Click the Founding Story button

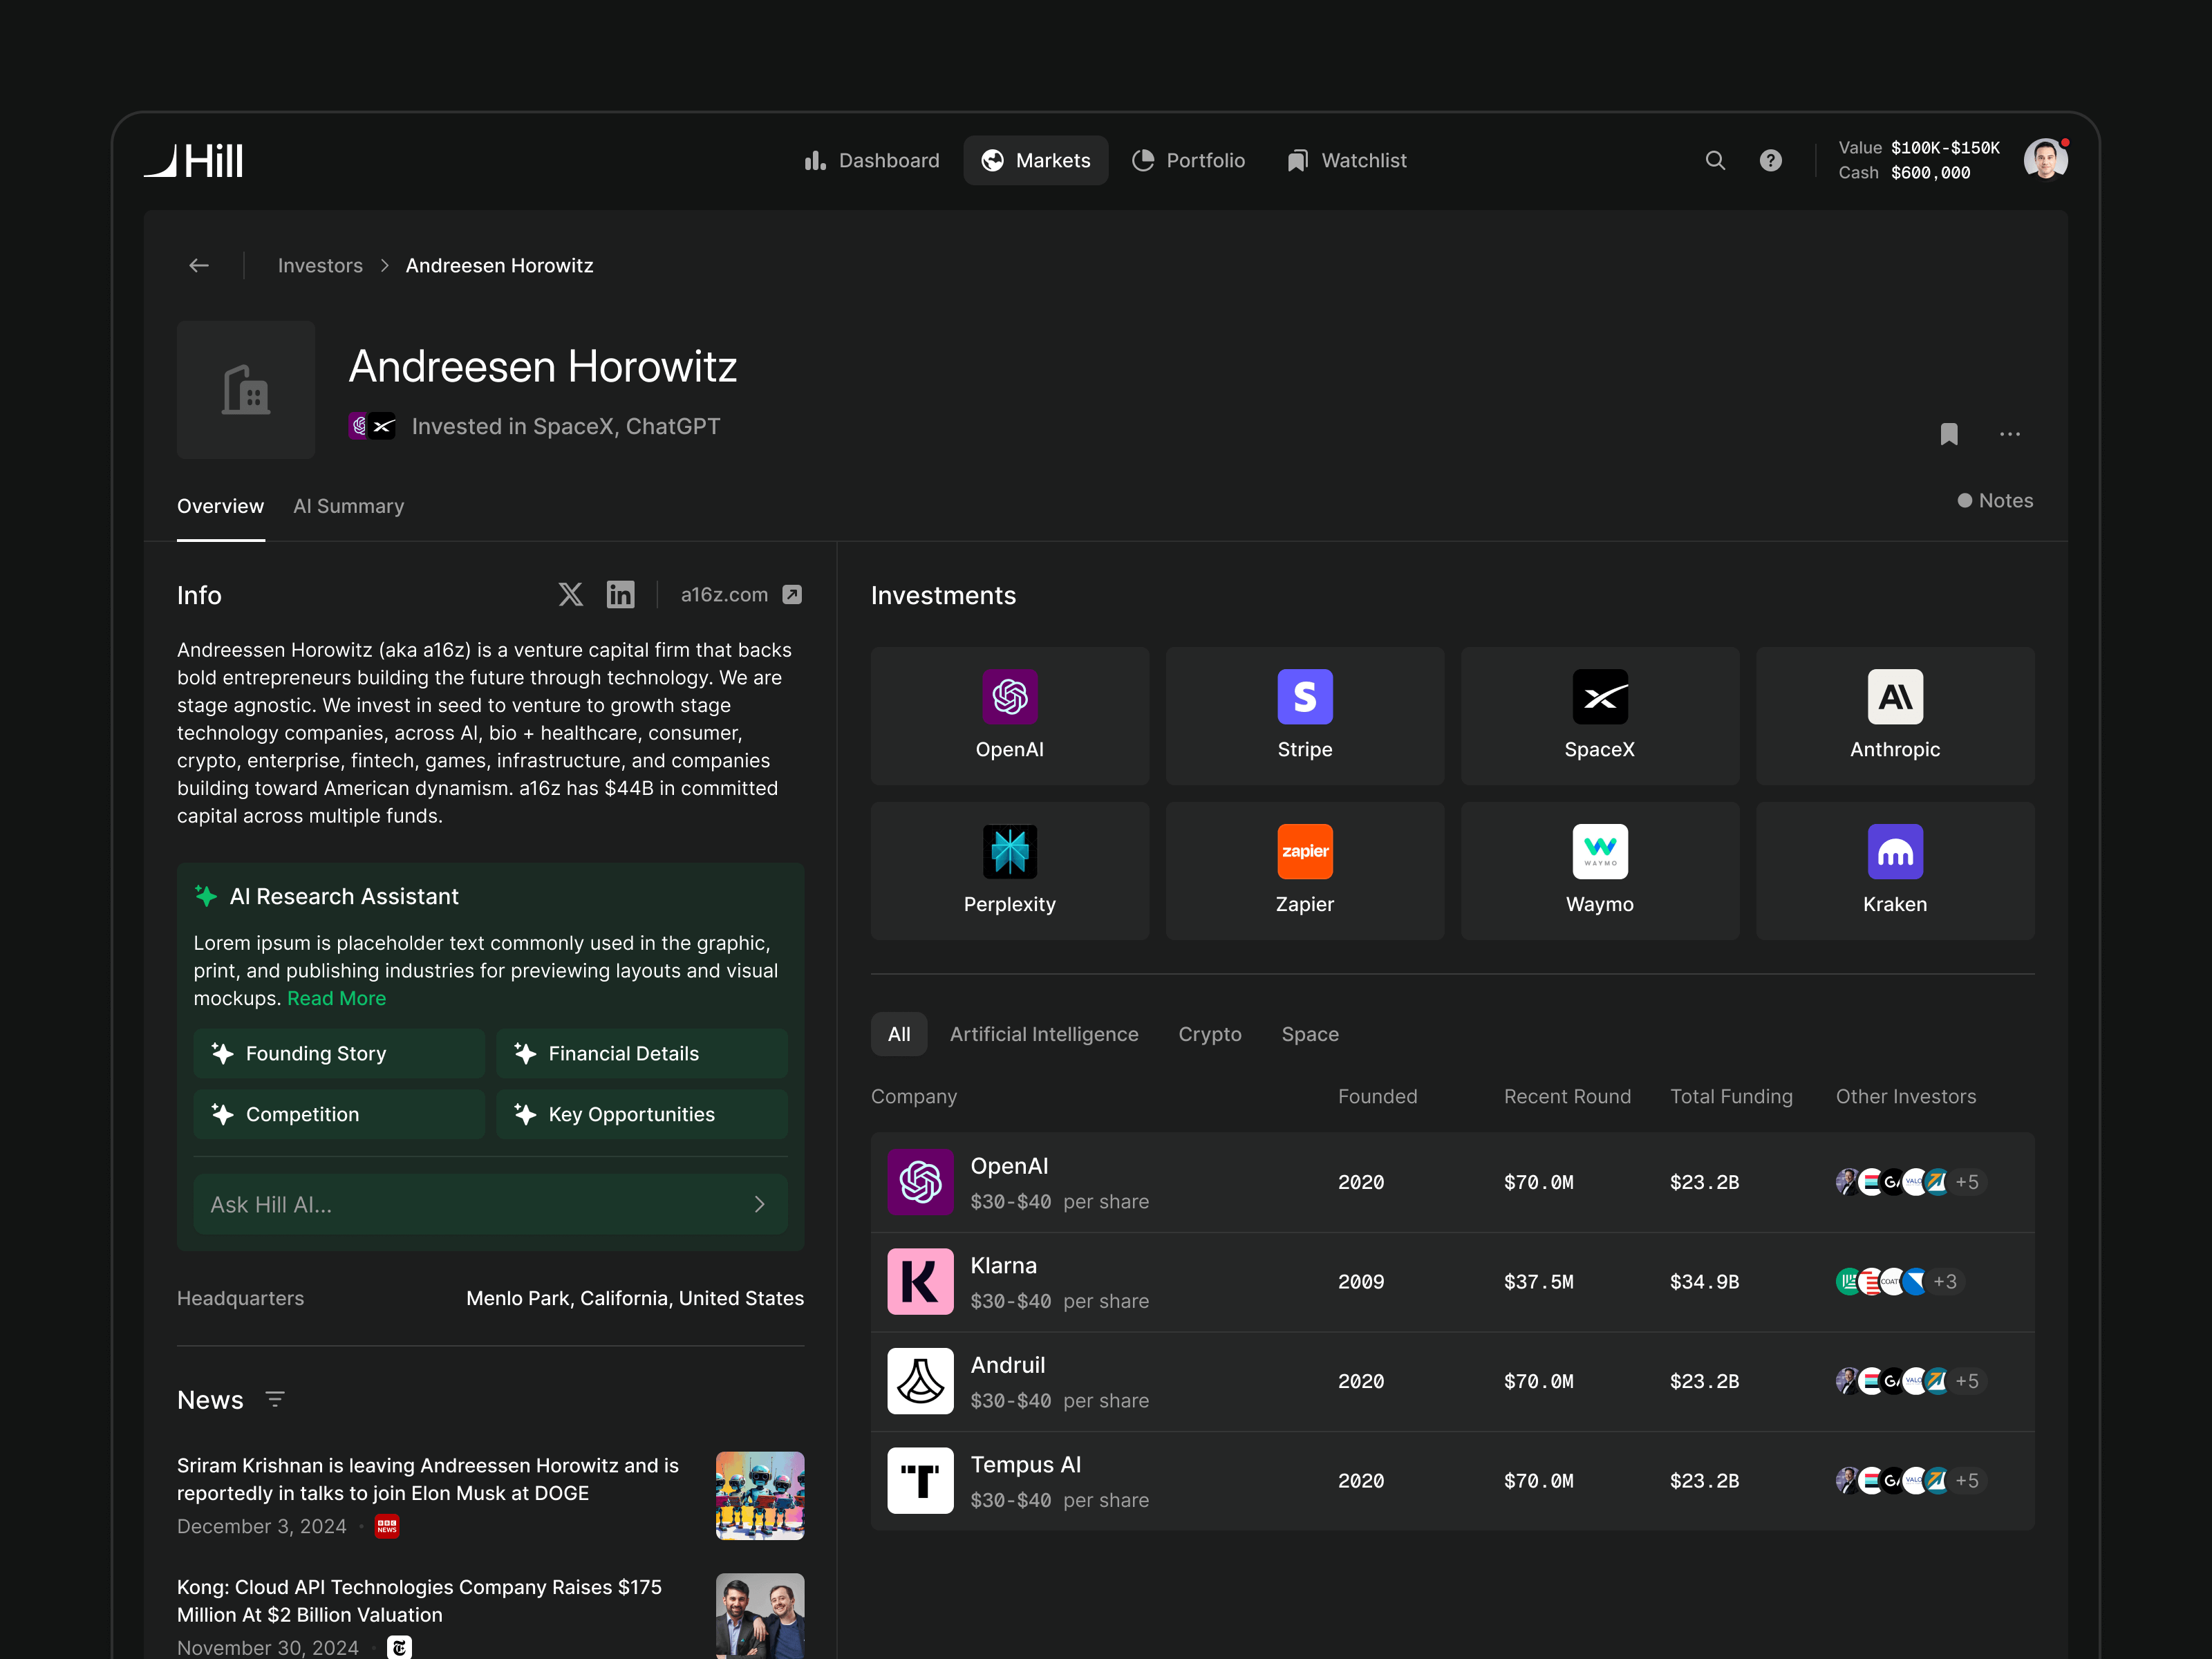[339, 1053]
